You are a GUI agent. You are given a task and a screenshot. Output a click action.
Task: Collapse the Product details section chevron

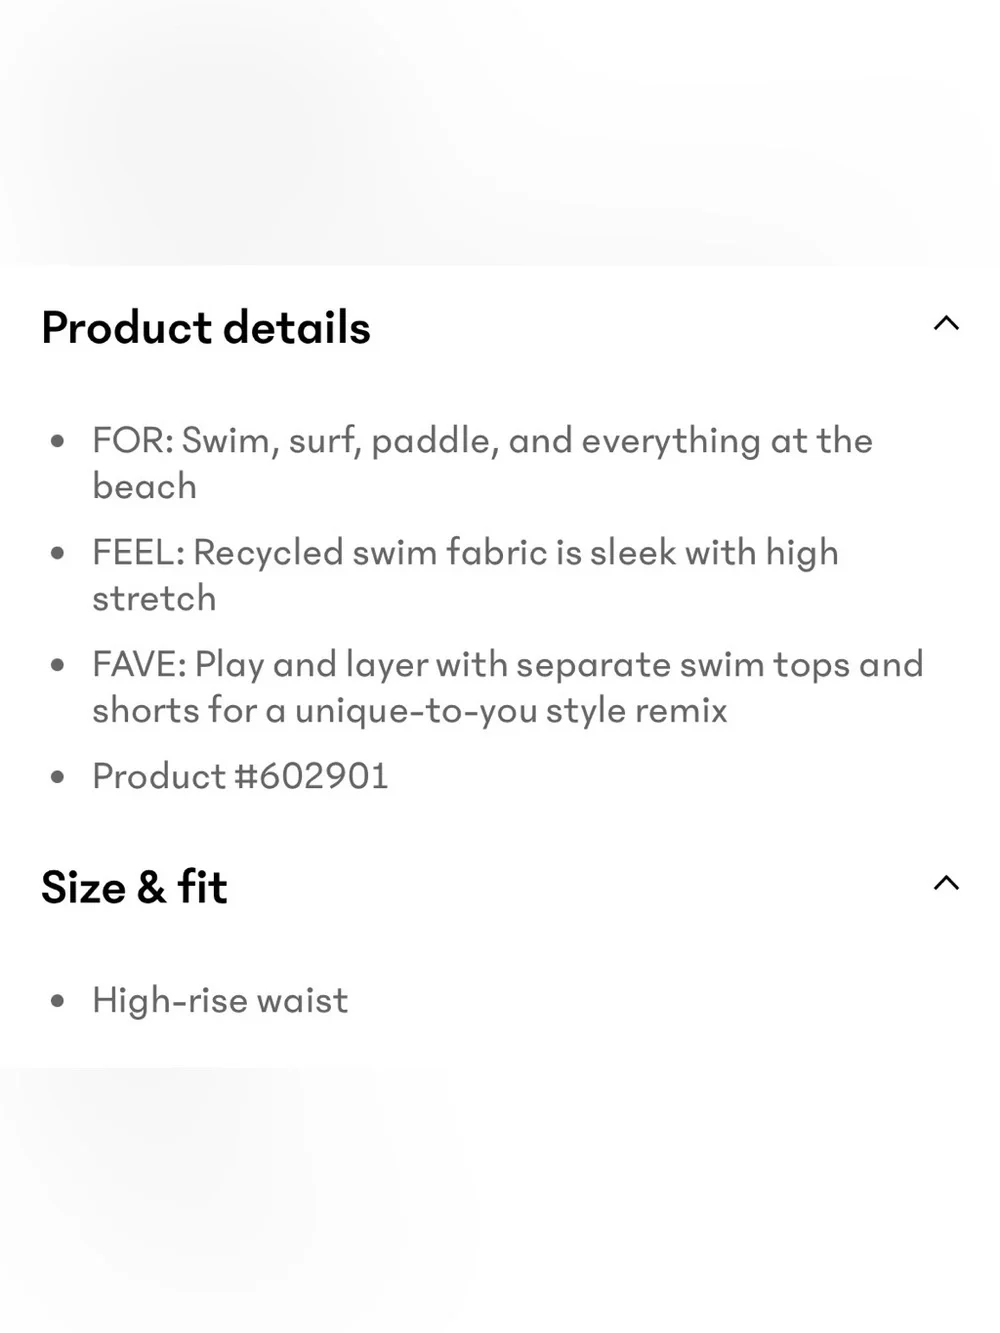(946, 323)
